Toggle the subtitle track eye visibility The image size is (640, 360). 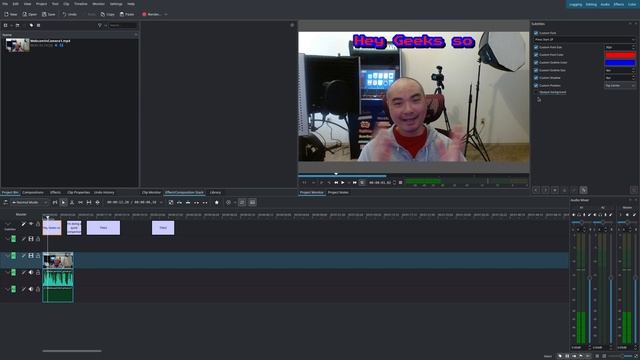[x=31, y=224]
